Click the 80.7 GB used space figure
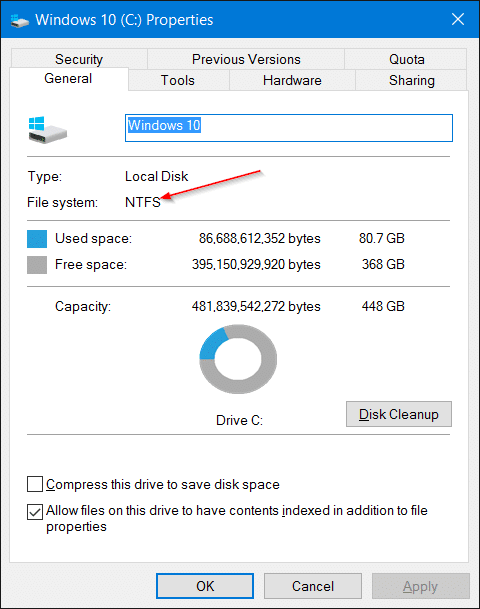This screenshot has height=609, width=480. pos(382,238)
